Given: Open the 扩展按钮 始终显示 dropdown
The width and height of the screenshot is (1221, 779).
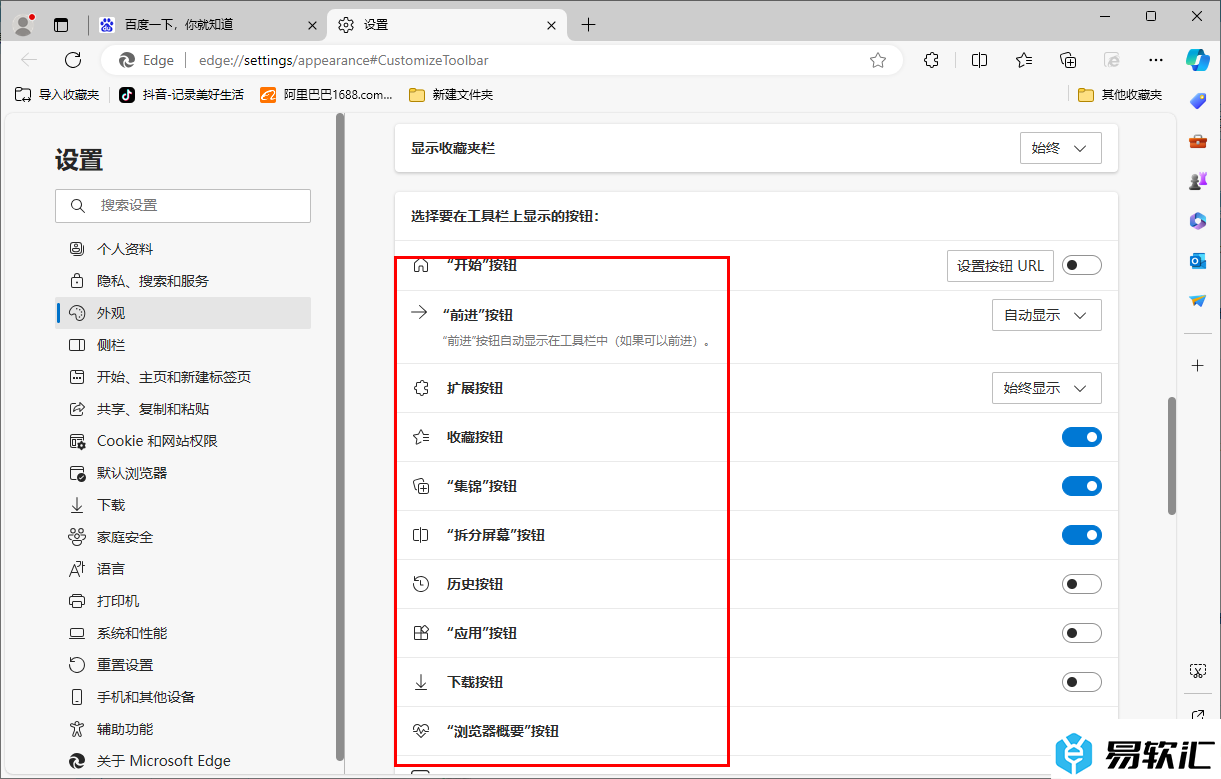Looking at the screenshot, I should [x=1047, y=388].
